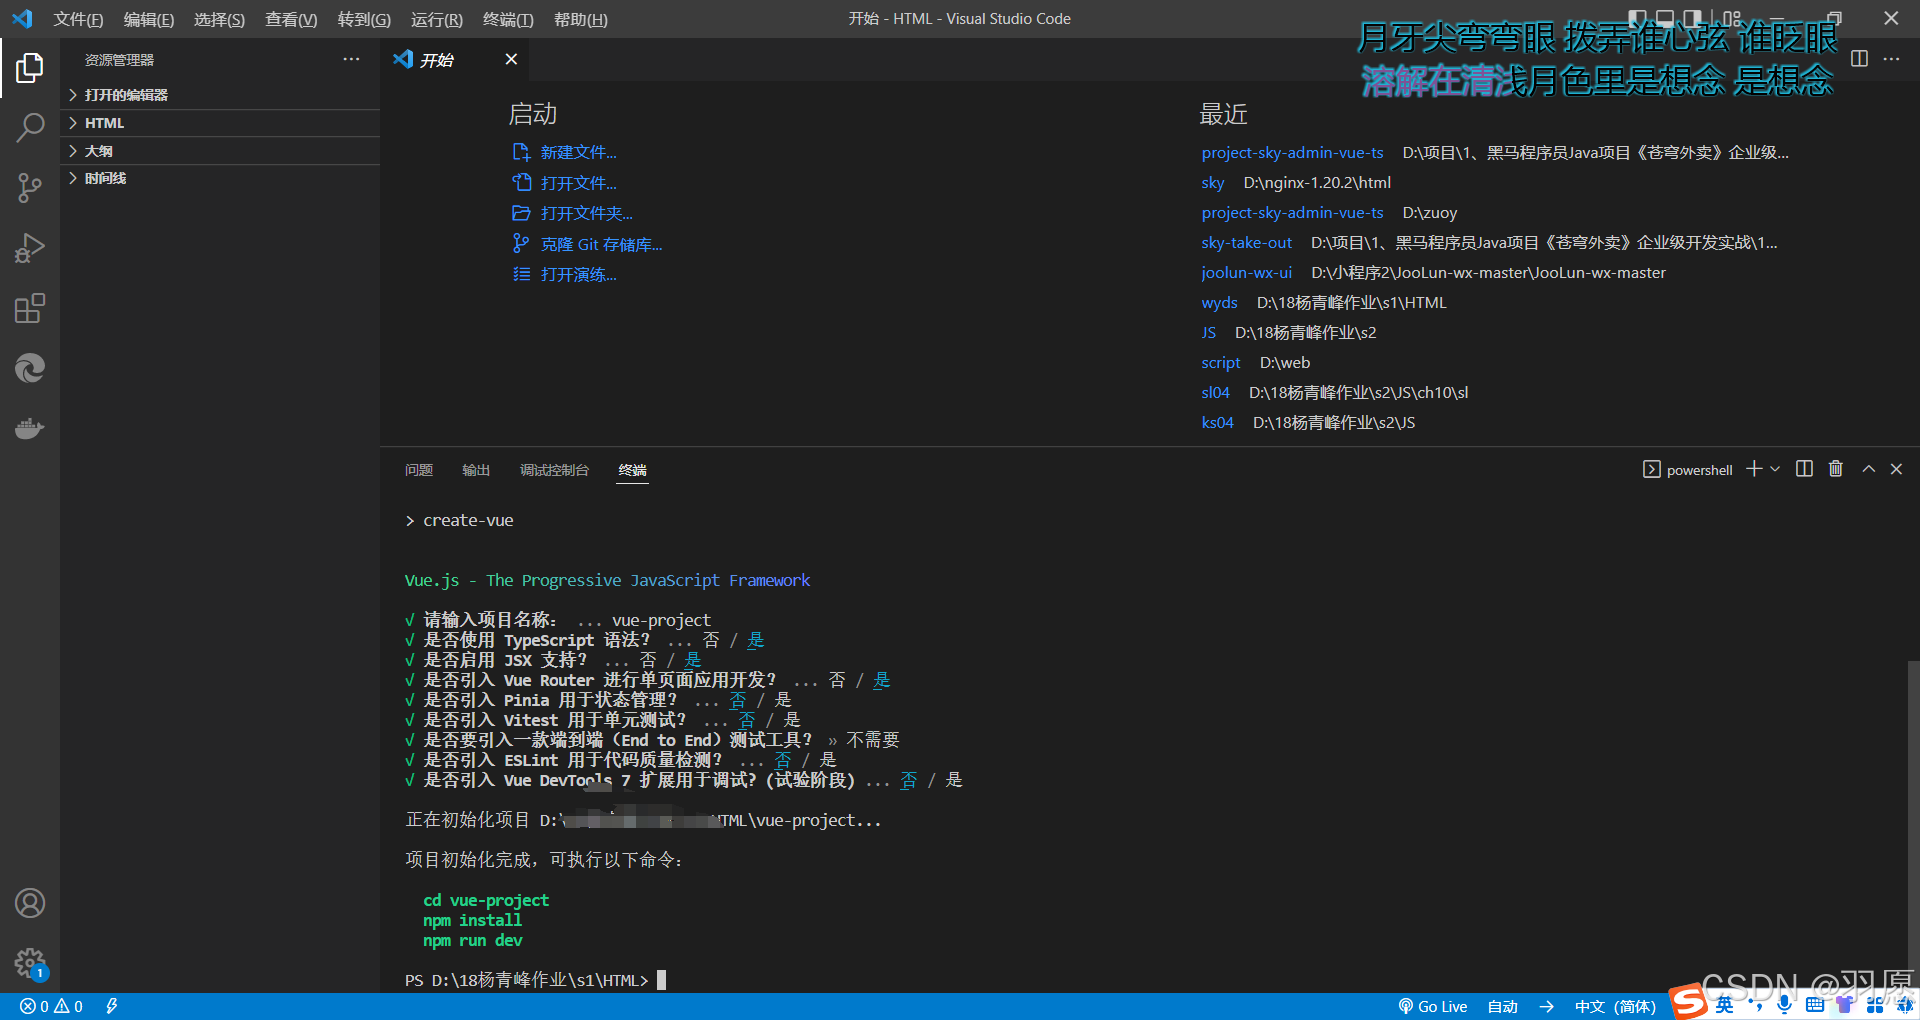Viewport: 1920px width, 1020px height.
Task: Open Explorer panel more actions ellipsis
Action: [x=351, y=59]
